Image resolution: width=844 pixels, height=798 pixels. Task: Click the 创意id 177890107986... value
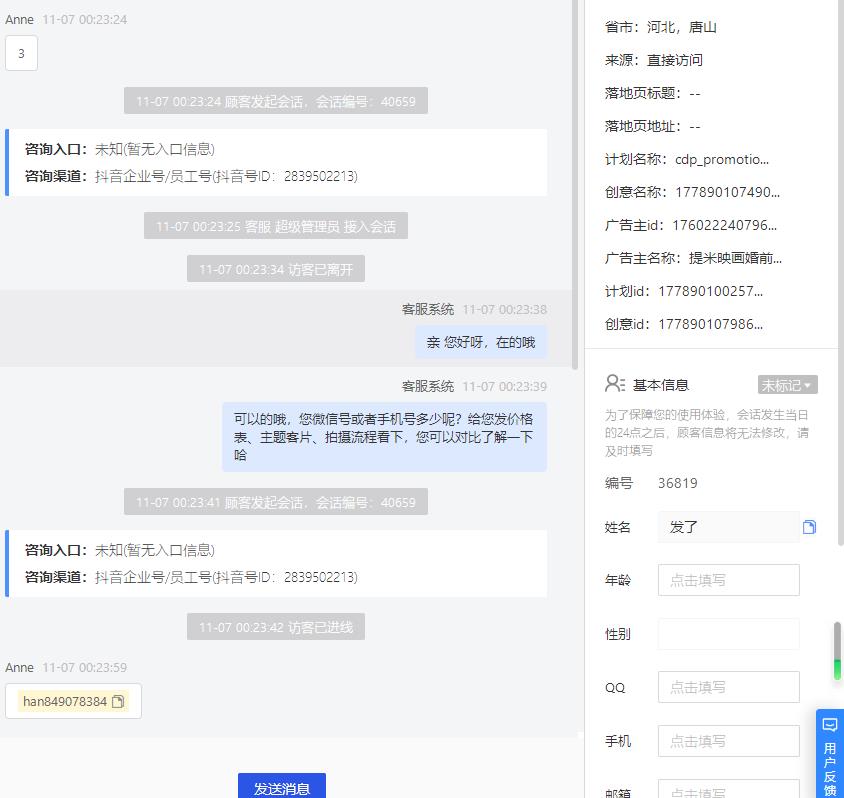click(x=710, y=324)
